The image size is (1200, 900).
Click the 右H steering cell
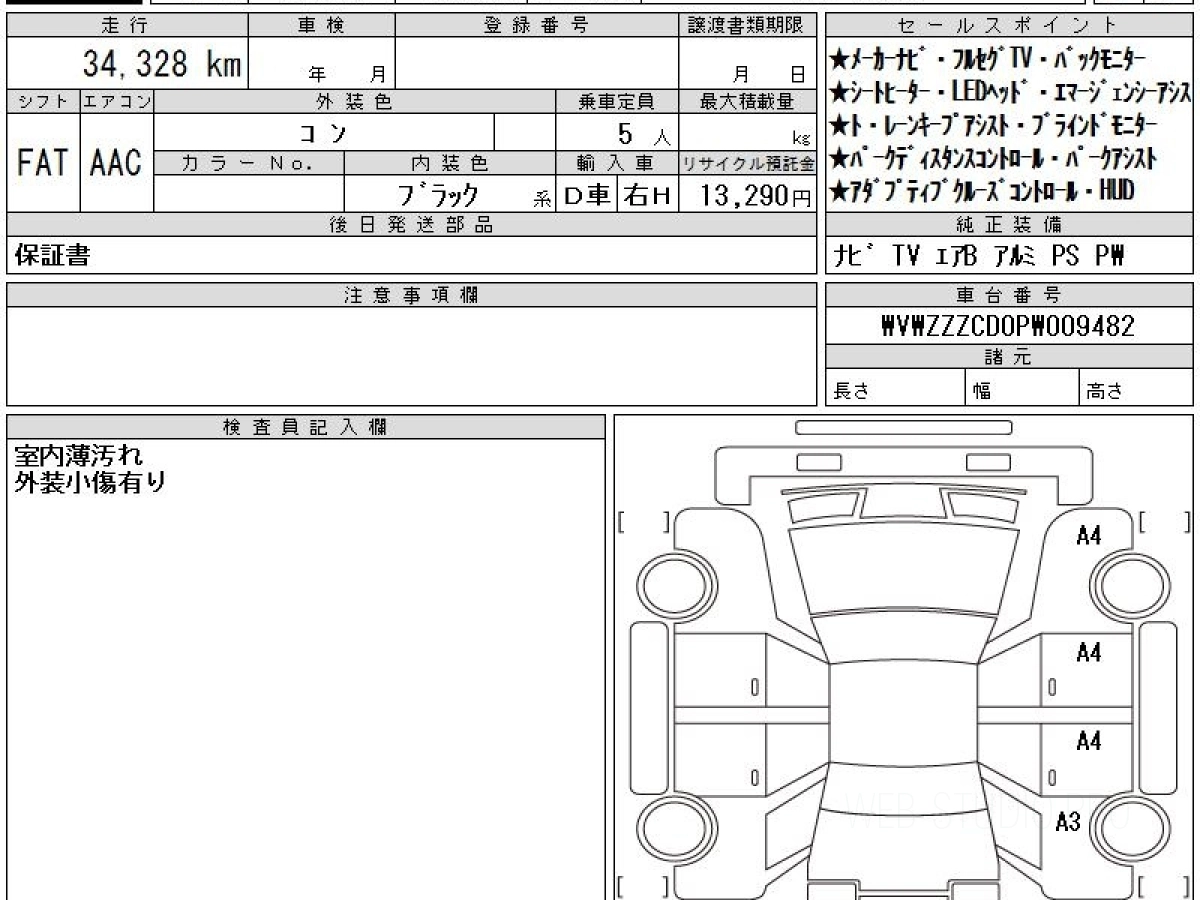pos(647,195)
